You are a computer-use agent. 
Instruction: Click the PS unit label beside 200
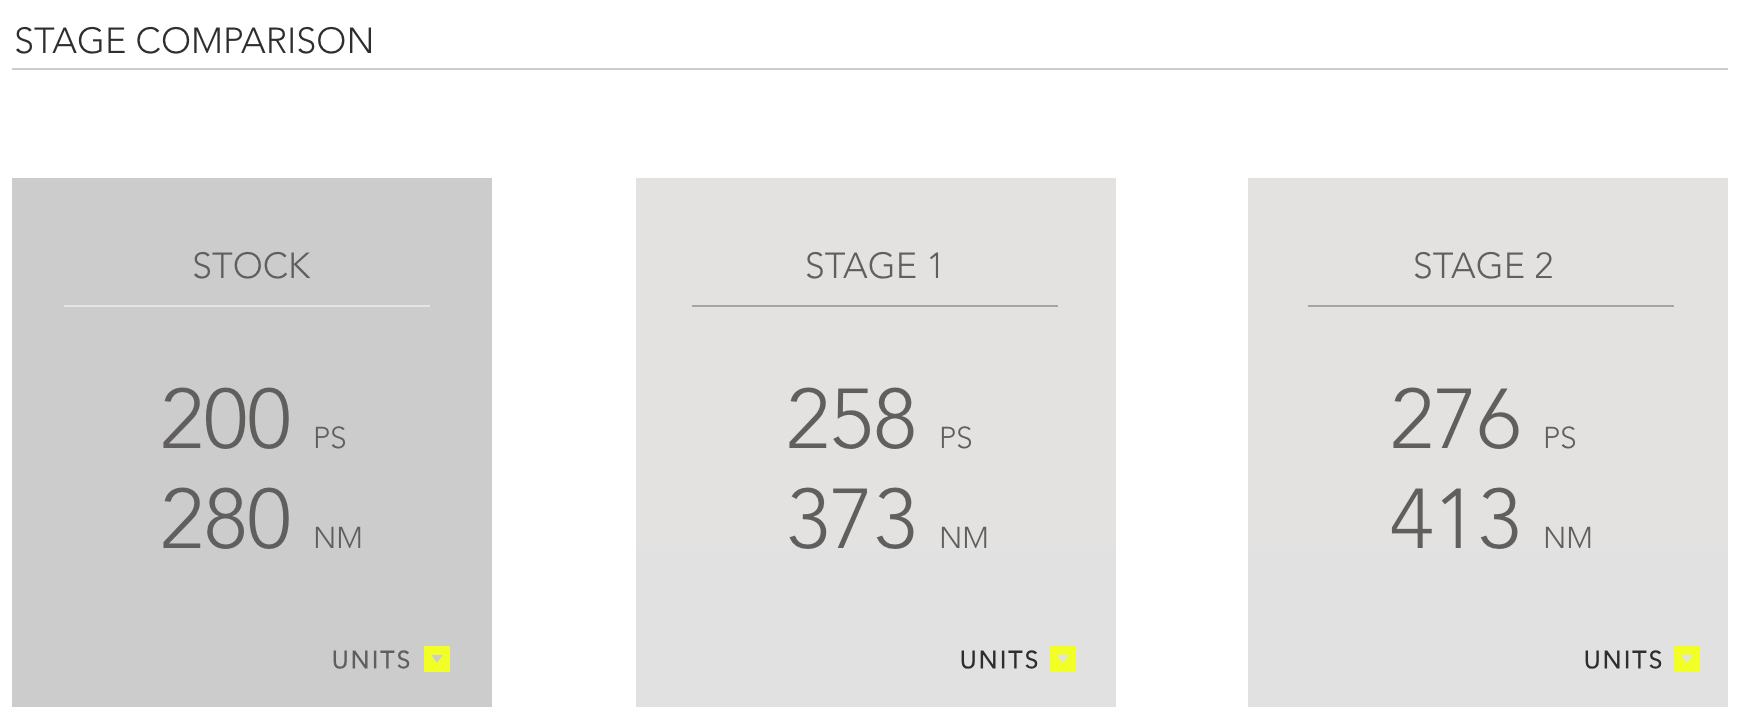pyautogui.click(x=330, y=438)
